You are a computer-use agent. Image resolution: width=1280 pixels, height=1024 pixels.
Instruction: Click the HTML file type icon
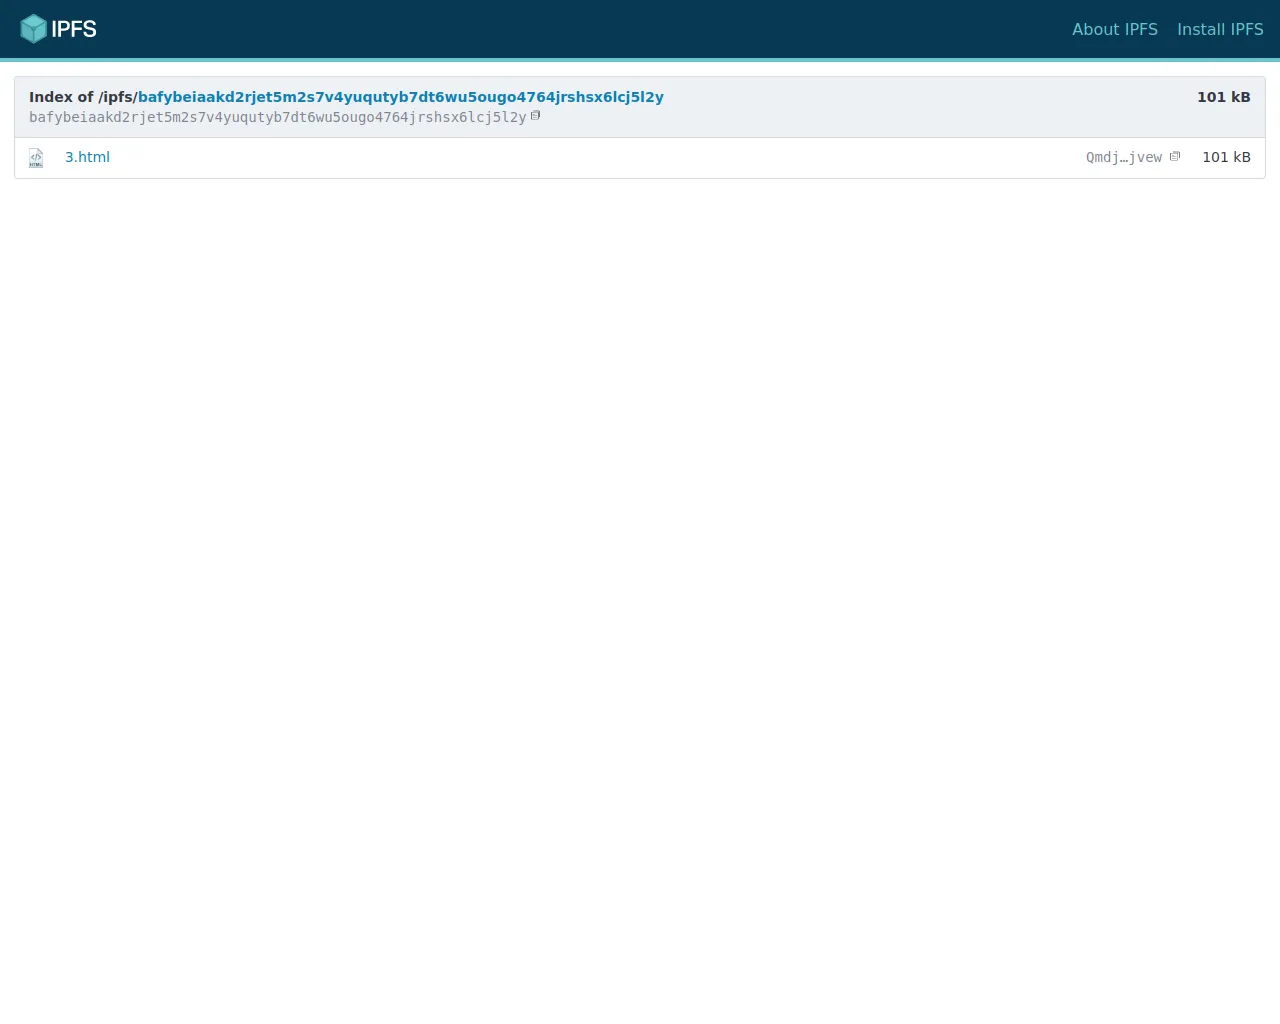[x=36, y=158]
